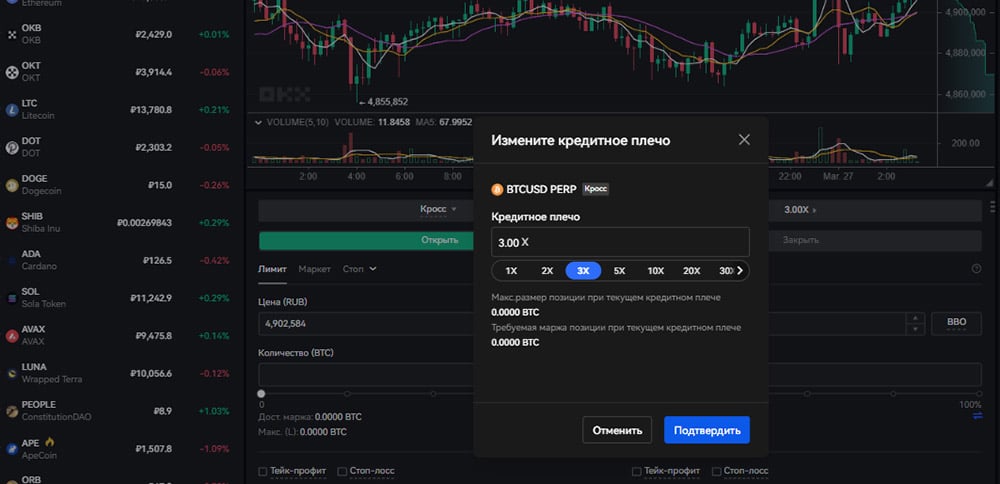Expand the Стоп order type dropdown
Viewport: 1000px width, 484px height.
tap(360, 269)
